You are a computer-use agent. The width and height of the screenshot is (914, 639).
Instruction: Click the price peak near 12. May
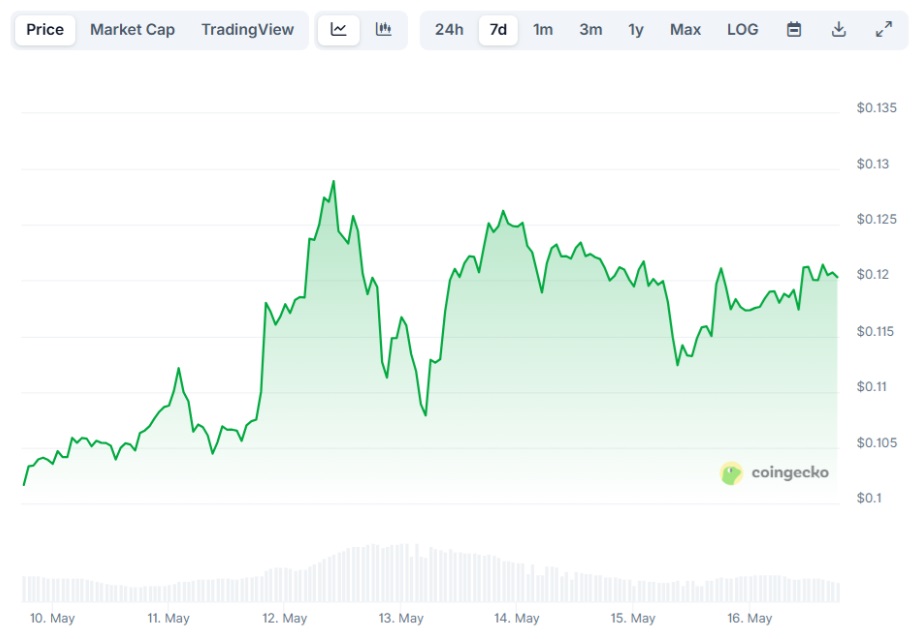[x=333, y=182]
